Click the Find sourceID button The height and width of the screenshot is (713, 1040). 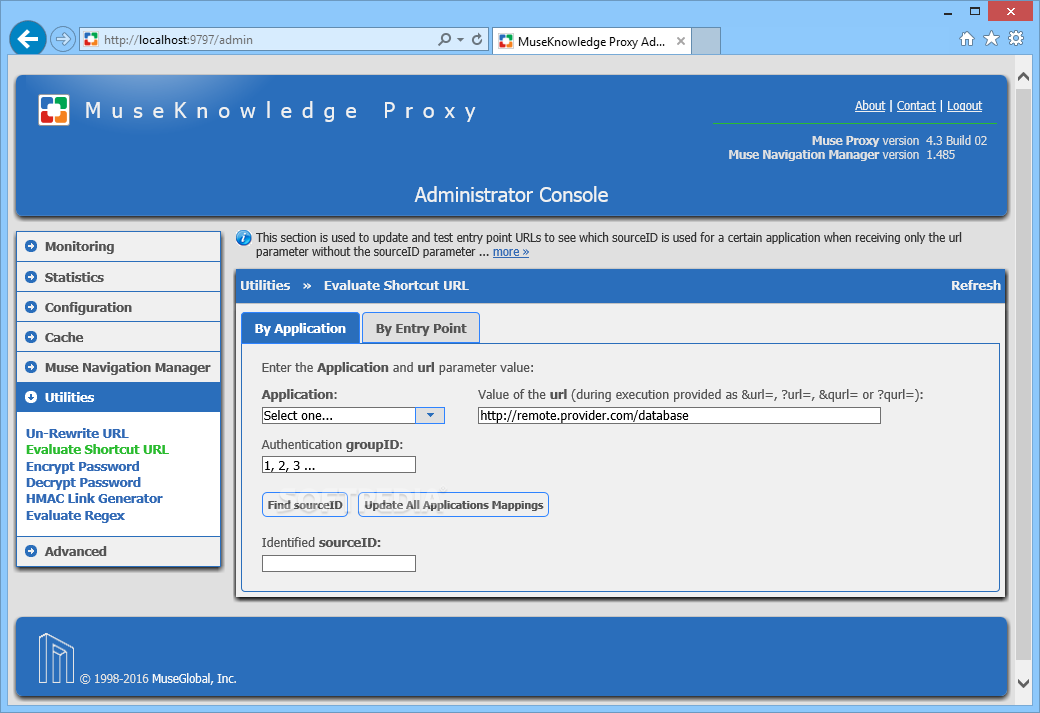(x=305, y=505)
